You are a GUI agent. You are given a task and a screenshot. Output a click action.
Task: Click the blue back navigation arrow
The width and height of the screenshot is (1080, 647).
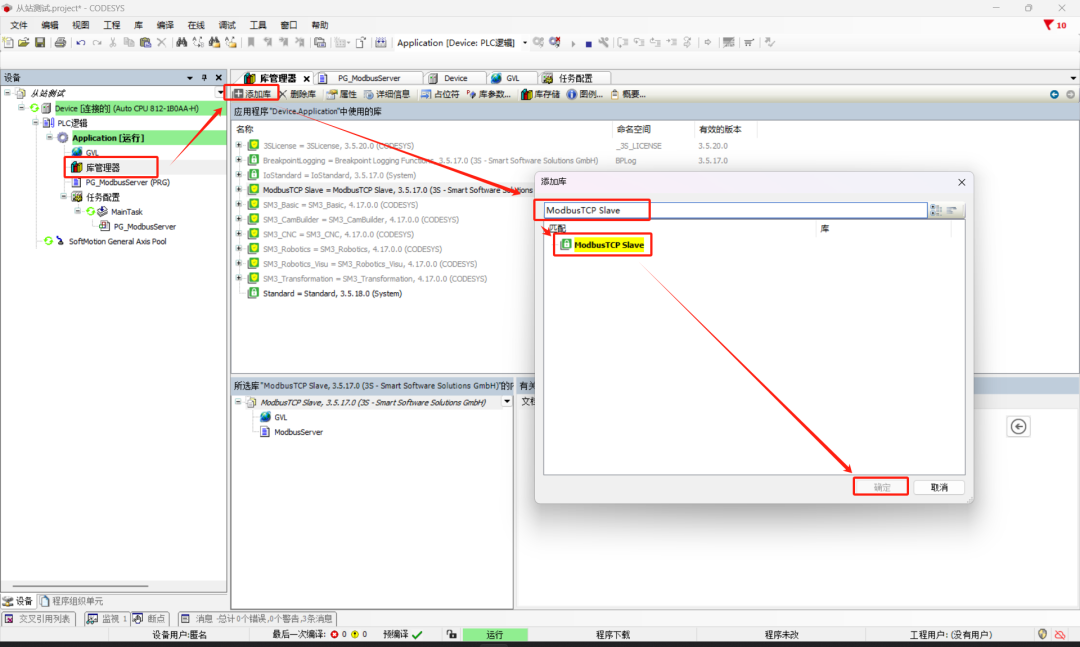[1055, 94]
